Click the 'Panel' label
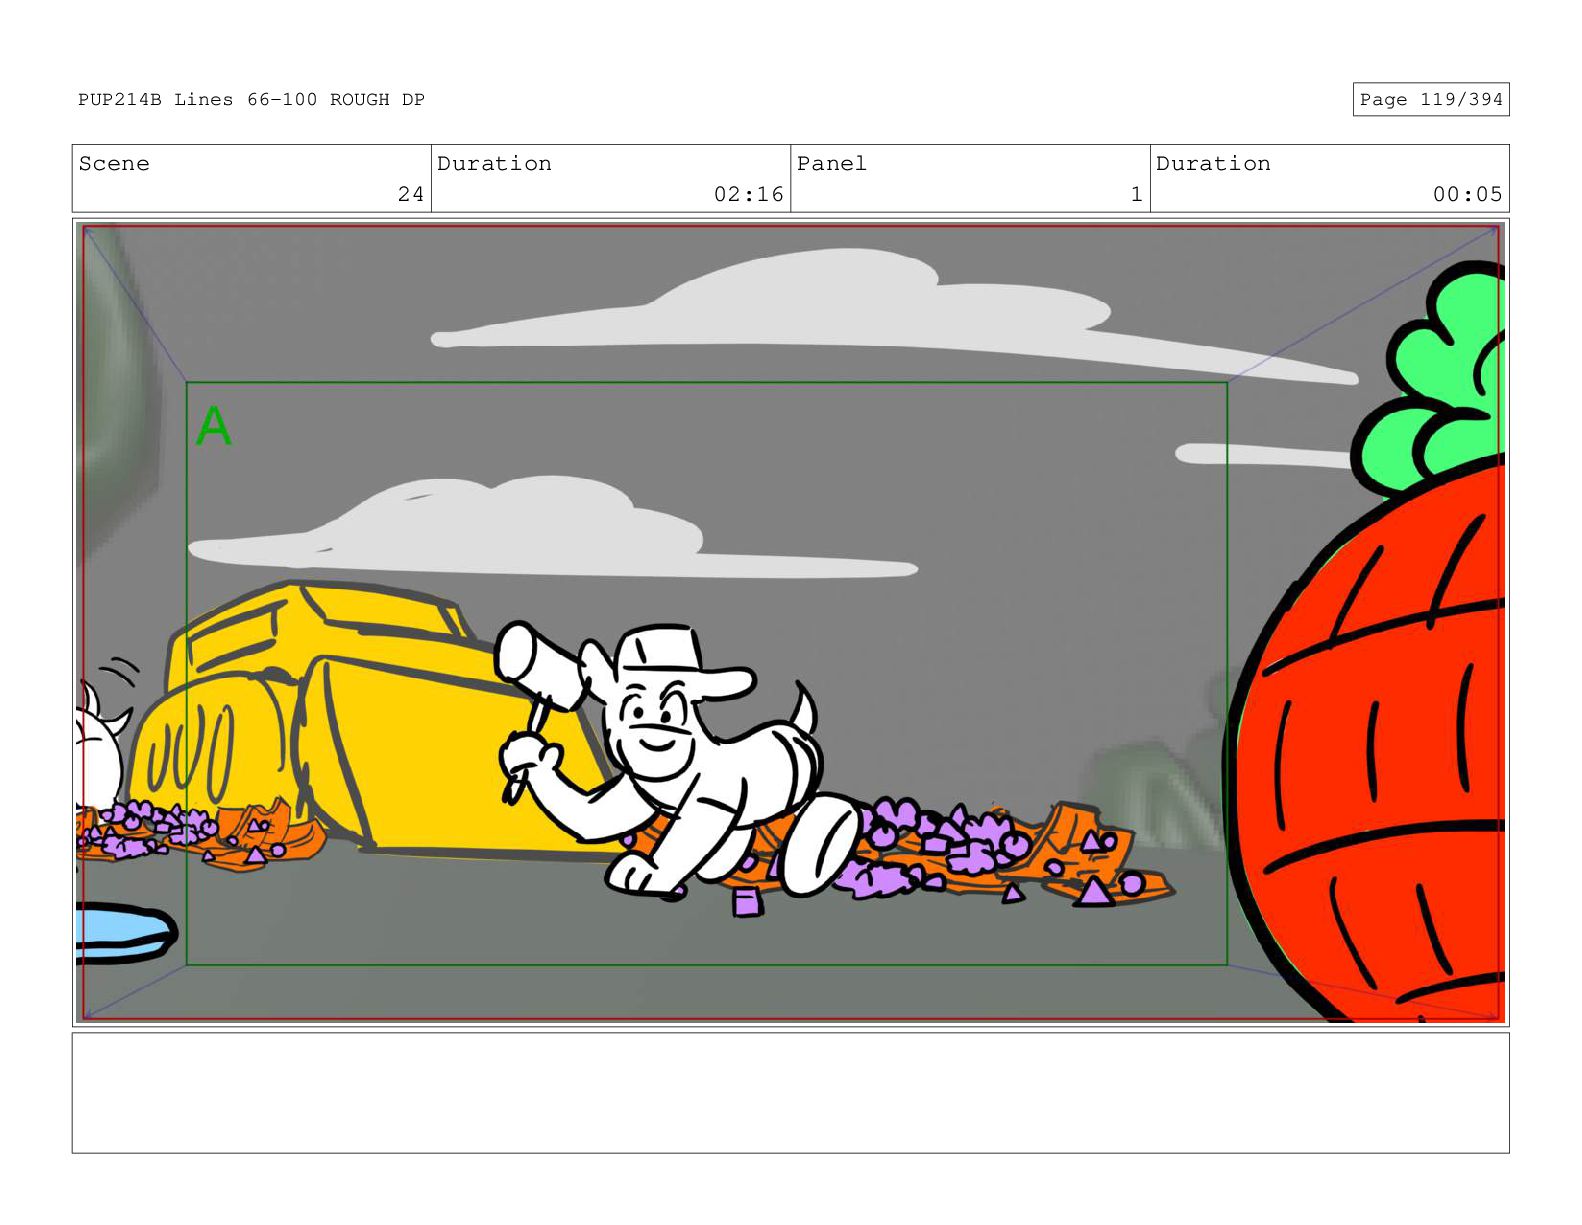The width and height of the screenshot is (1582, 1225). (831, 163)
